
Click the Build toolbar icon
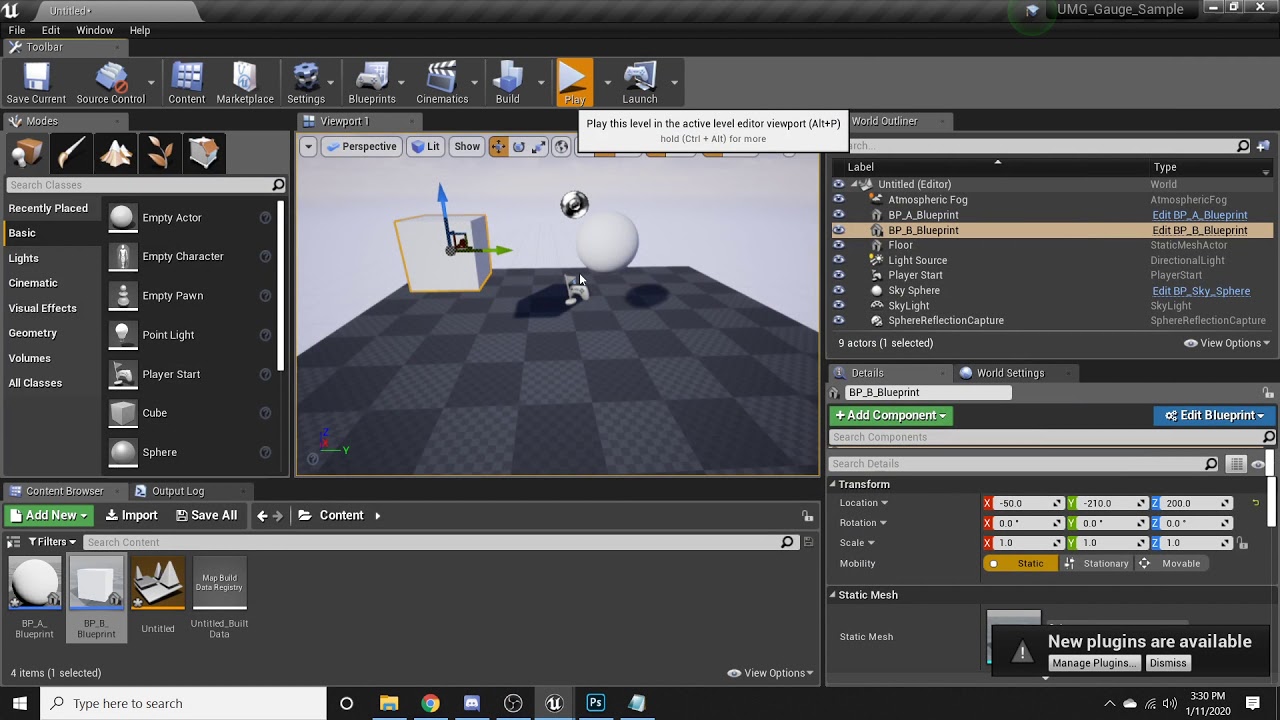click(508, 83)
